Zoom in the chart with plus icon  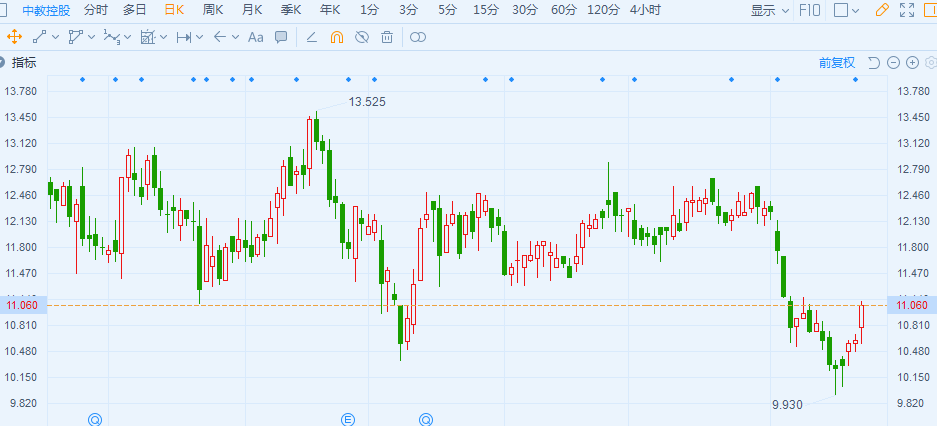click(912, 63)
